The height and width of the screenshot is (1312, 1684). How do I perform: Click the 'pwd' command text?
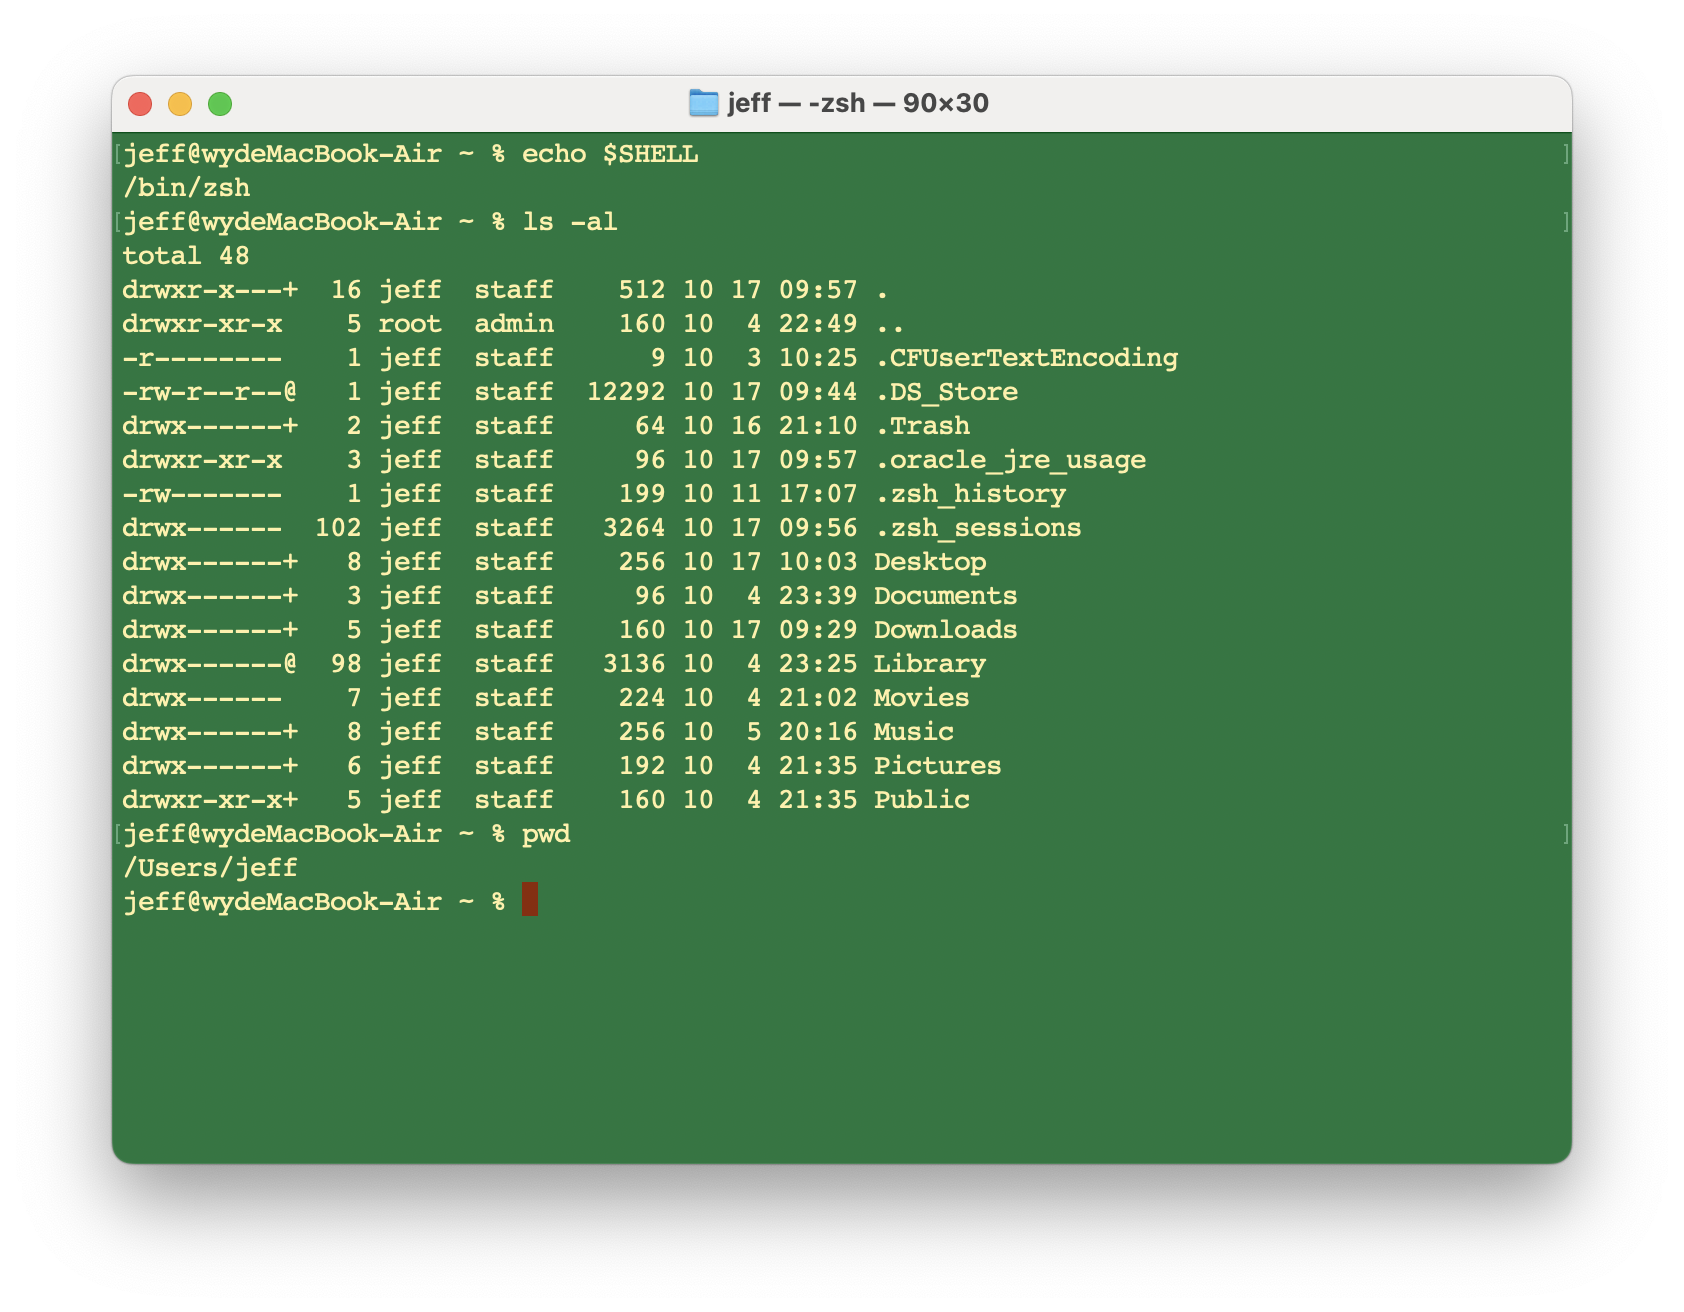(x=546, y=834)
